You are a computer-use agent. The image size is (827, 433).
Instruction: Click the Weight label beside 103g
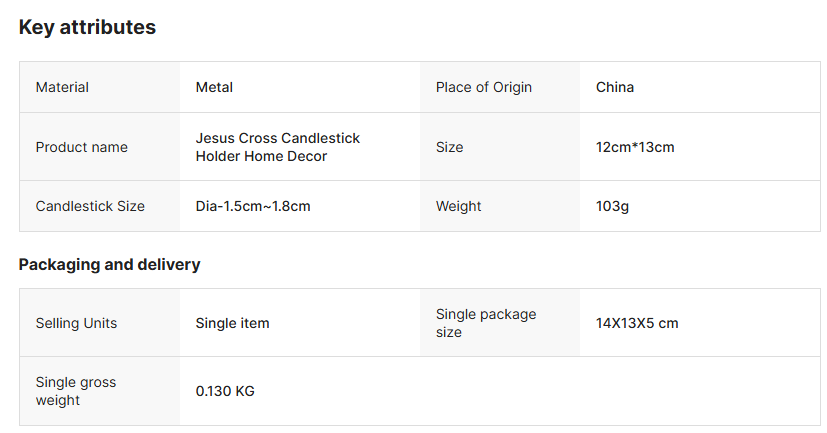click(x=458, y=206)
